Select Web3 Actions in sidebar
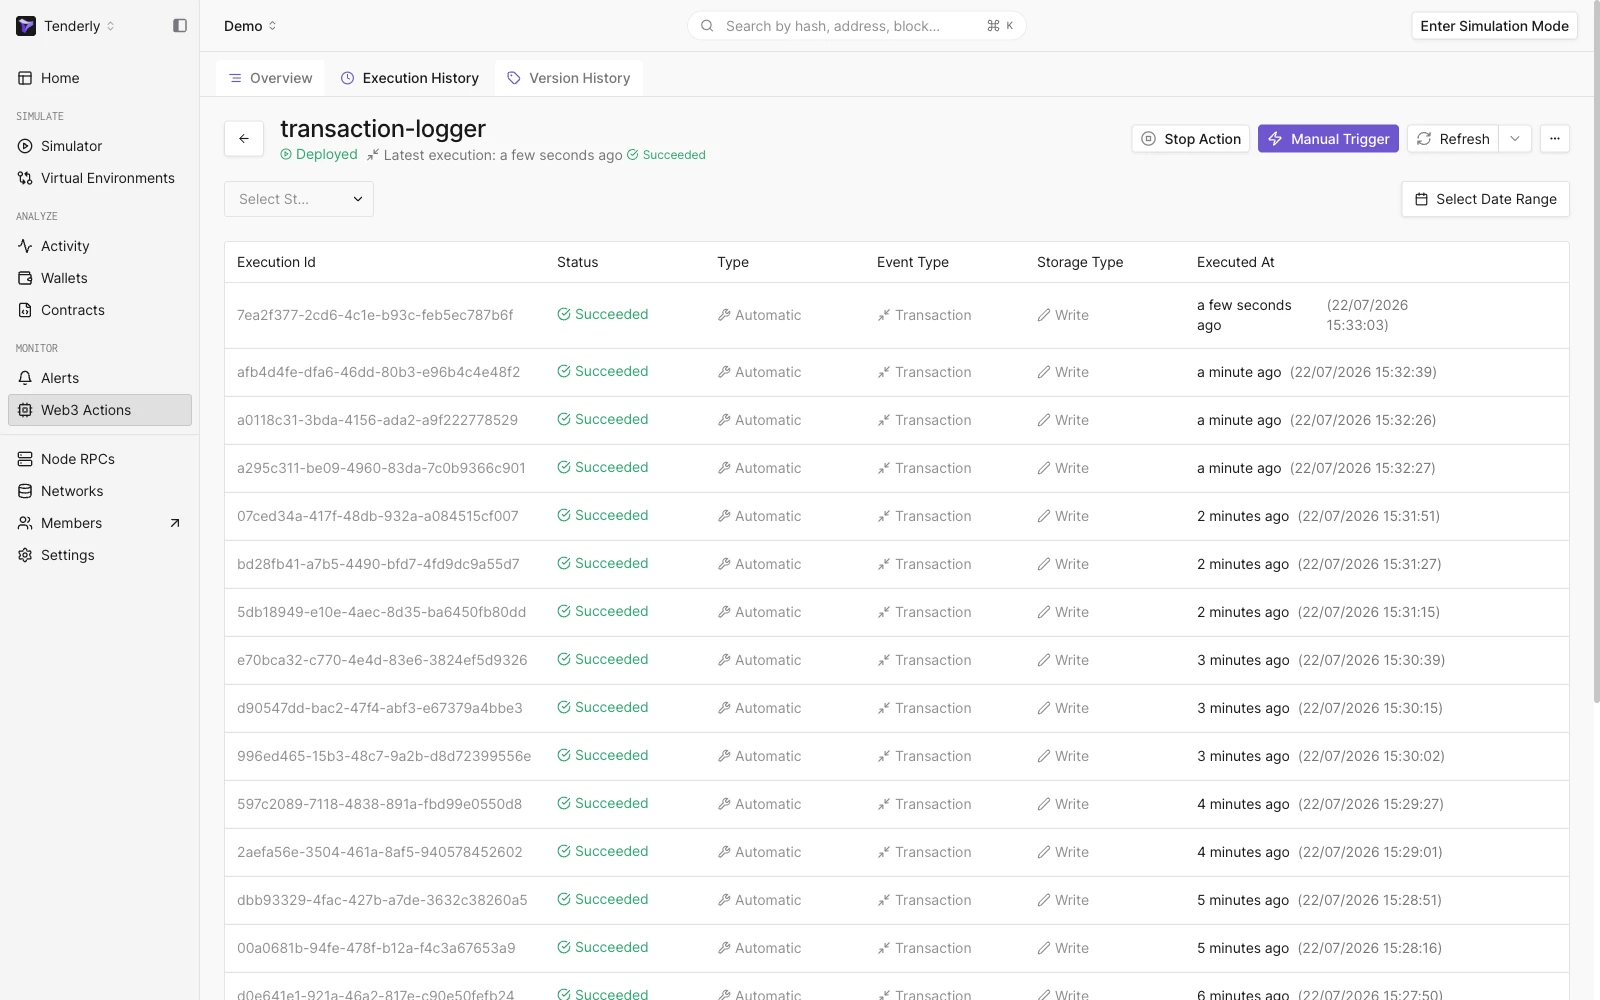The image size is (1600, 1000). click(100, 410)
